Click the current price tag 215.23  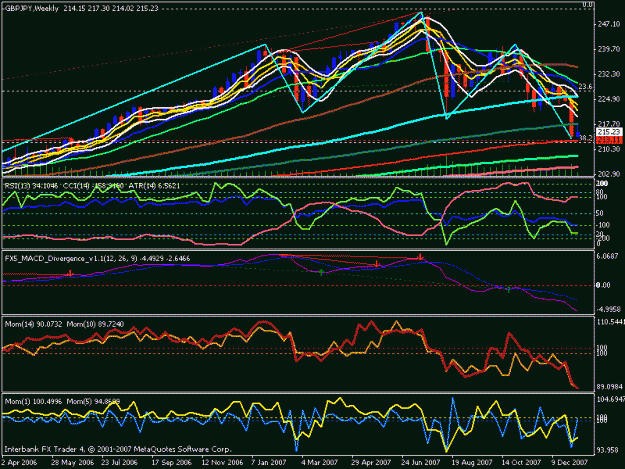pos(609,131)
